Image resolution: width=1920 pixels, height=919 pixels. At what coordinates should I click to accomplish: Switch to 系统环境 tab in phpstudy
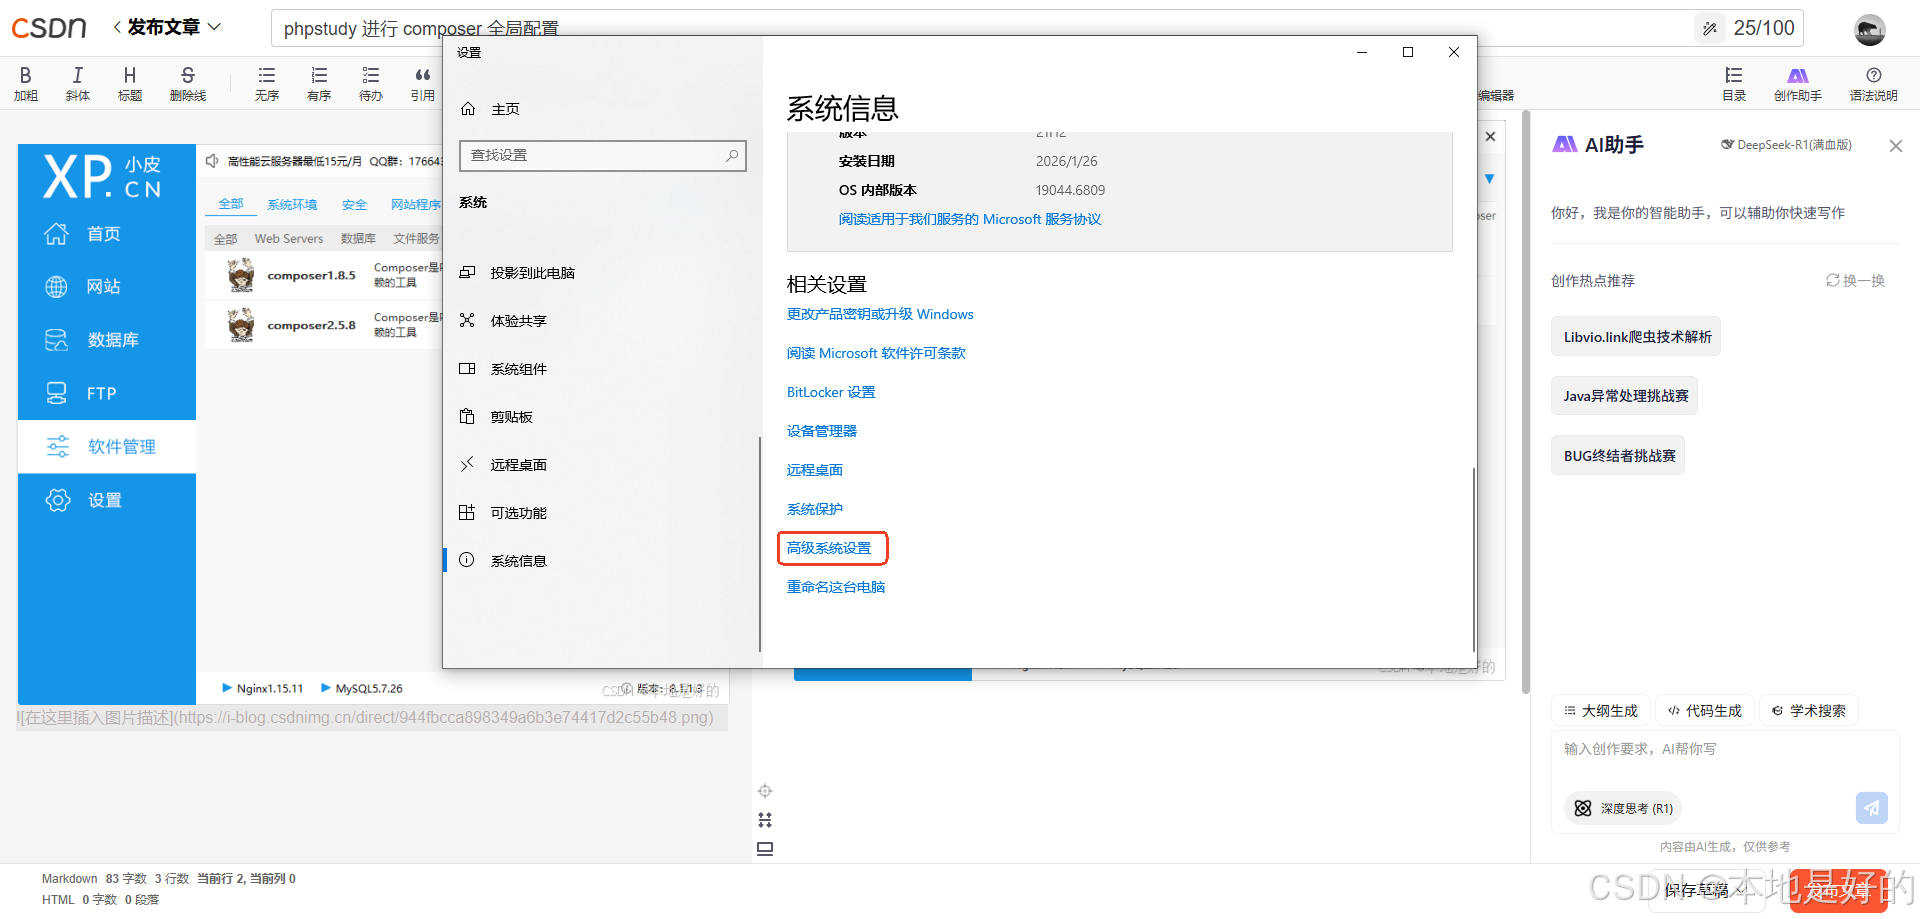(292, 204)
